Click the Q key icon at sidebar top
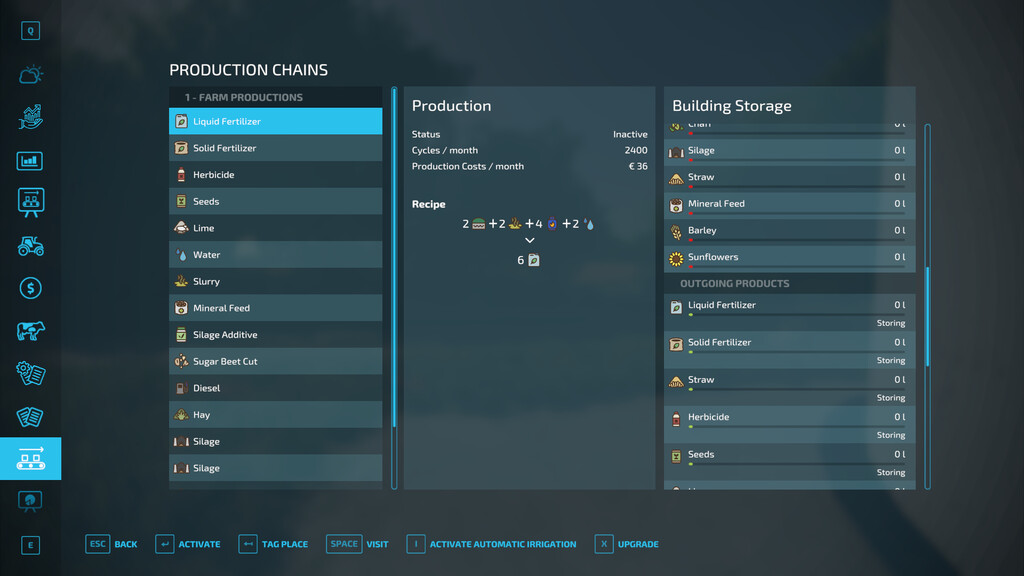This screenshot has width=1024, height=576. [x=31, y=31]
